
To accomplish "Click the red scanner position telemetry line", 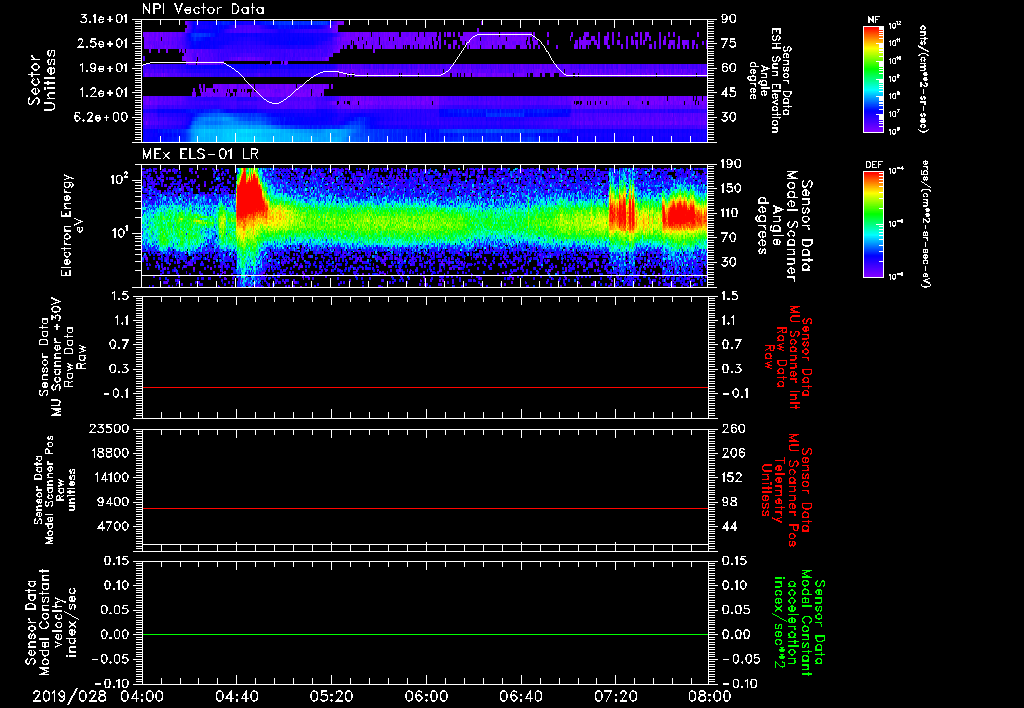I will point(424,508).
